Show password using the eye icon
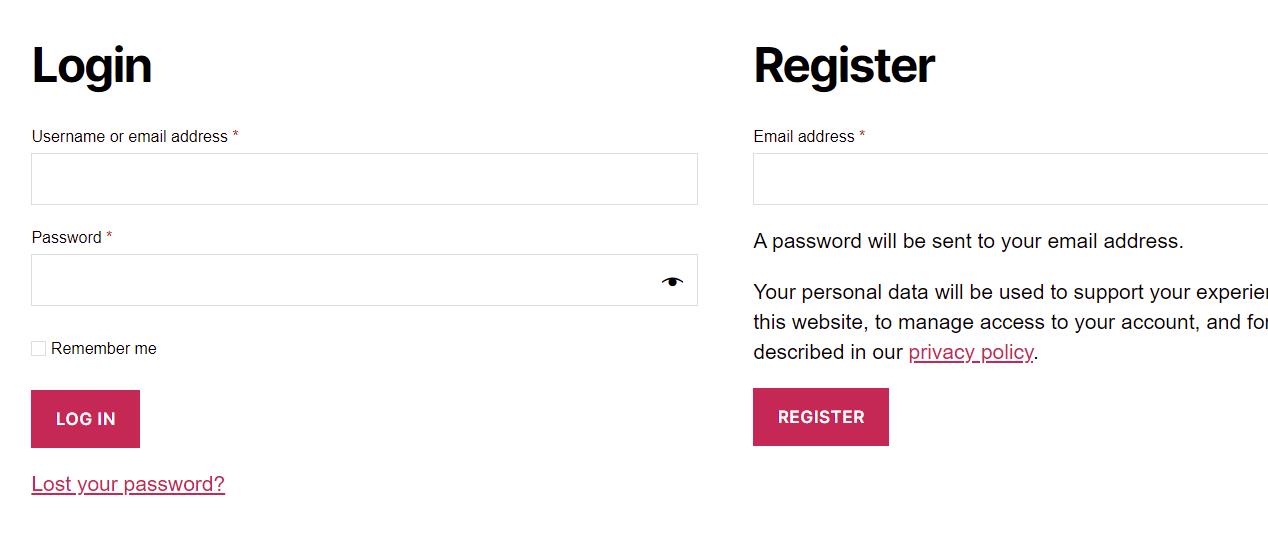Image resolution: width=1268 pixels, height=543 pixels. pyautogui.click(x=672, y=282)
